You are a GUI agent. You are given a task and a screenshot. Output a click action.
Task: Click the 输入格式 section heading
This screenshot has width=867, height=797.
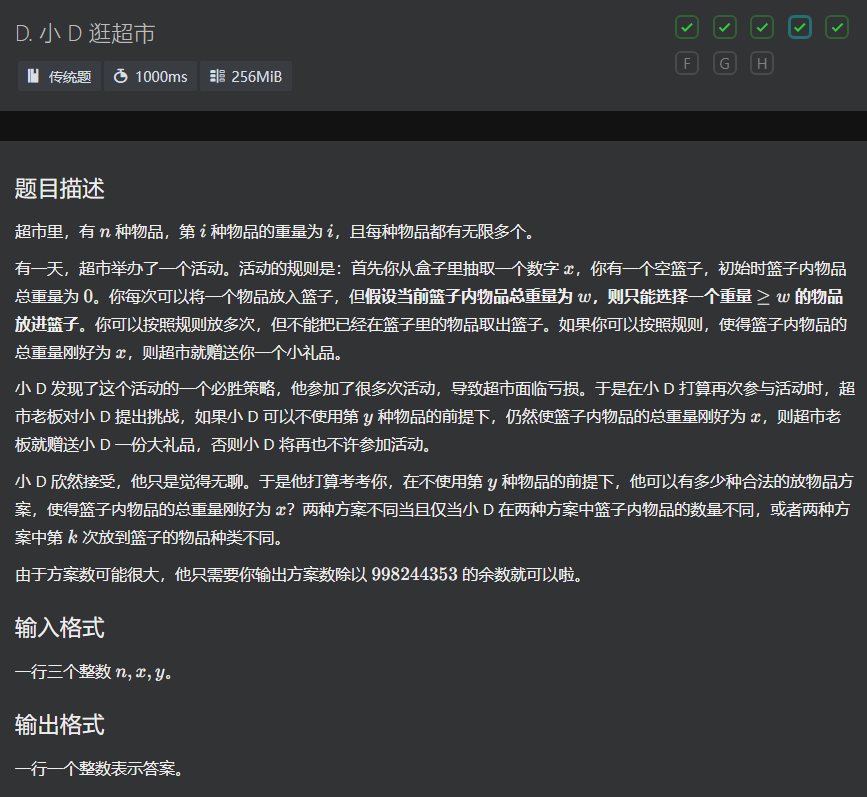coord(60,628)
